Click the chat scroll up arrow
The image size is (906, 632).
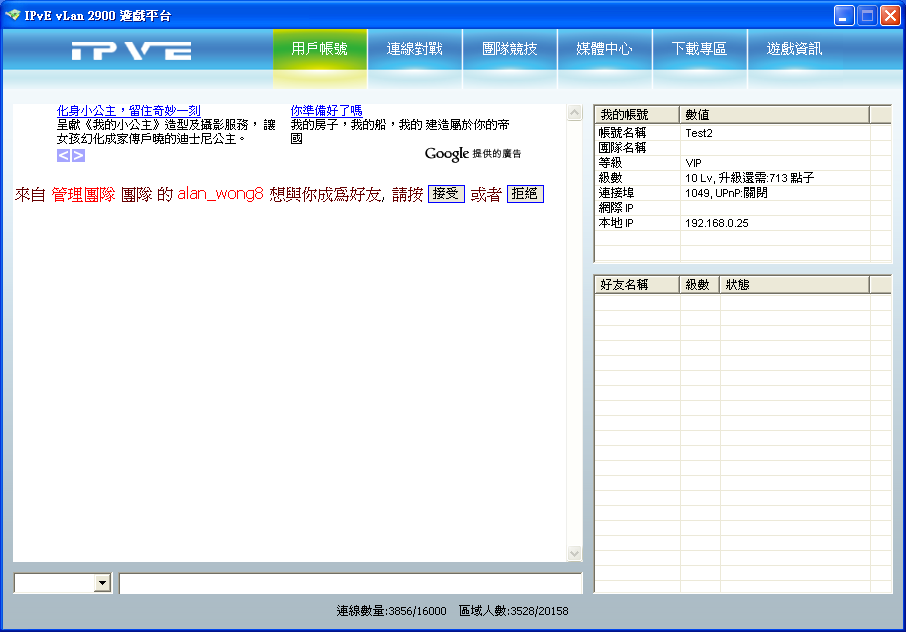(x=574, y=113)
